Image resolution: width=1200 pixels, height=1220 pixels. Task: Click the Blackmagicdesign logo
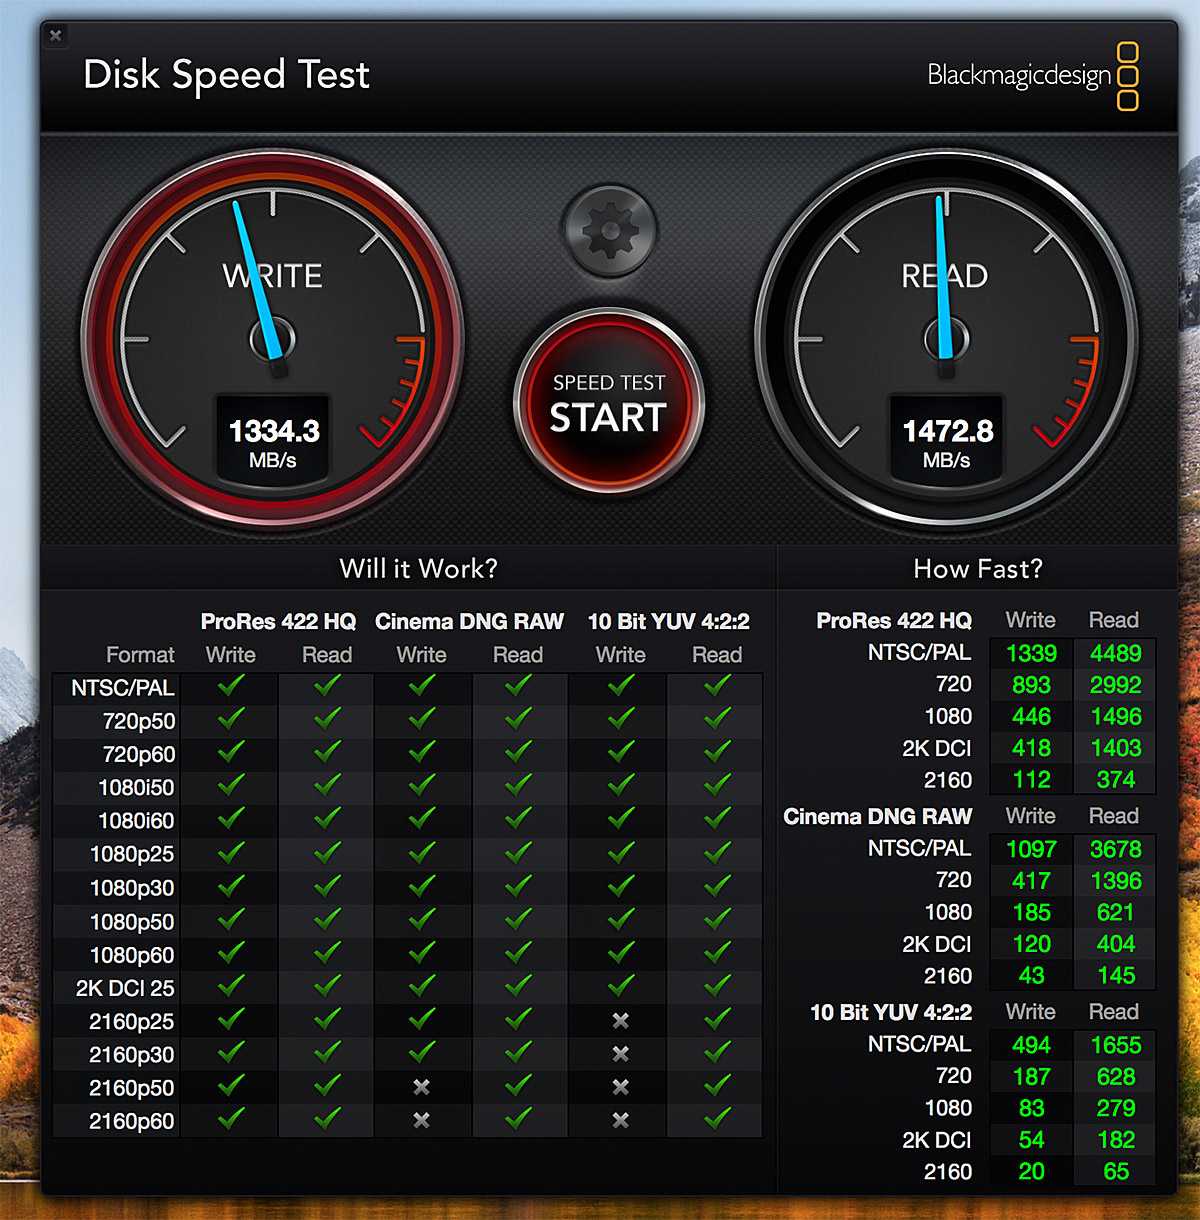pyautogui.click(x=1032, y=76)
